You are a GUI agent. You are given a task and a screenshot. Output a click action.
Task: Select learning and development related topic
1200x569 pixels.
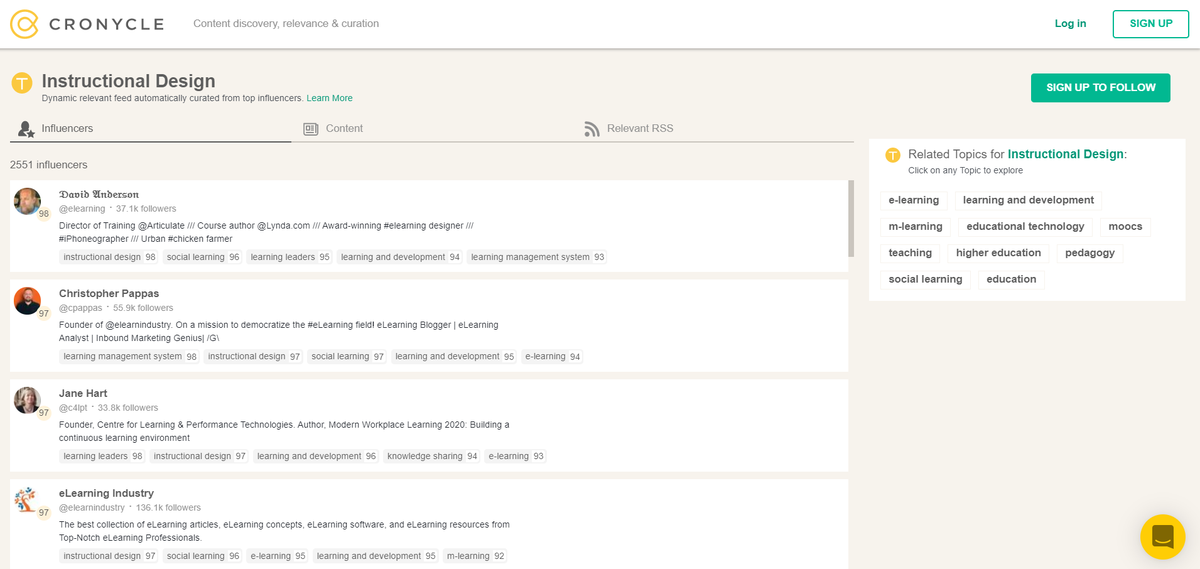pyautogui.click(x=1028, y=200)
